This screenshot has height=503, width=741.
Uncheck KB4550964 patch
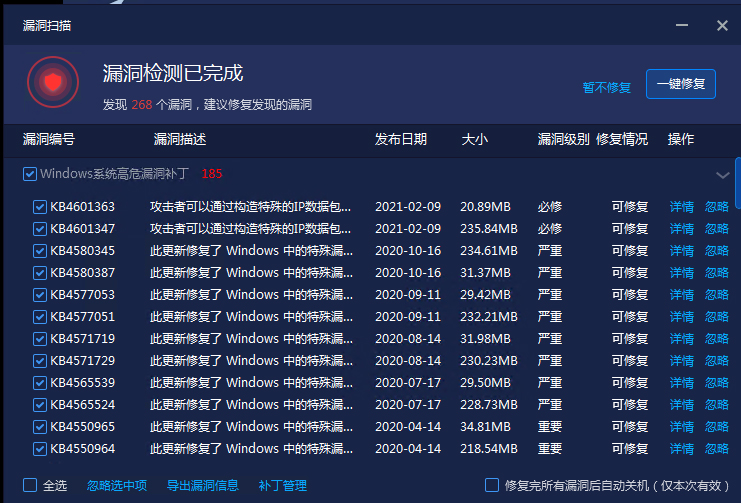[40, 449]
